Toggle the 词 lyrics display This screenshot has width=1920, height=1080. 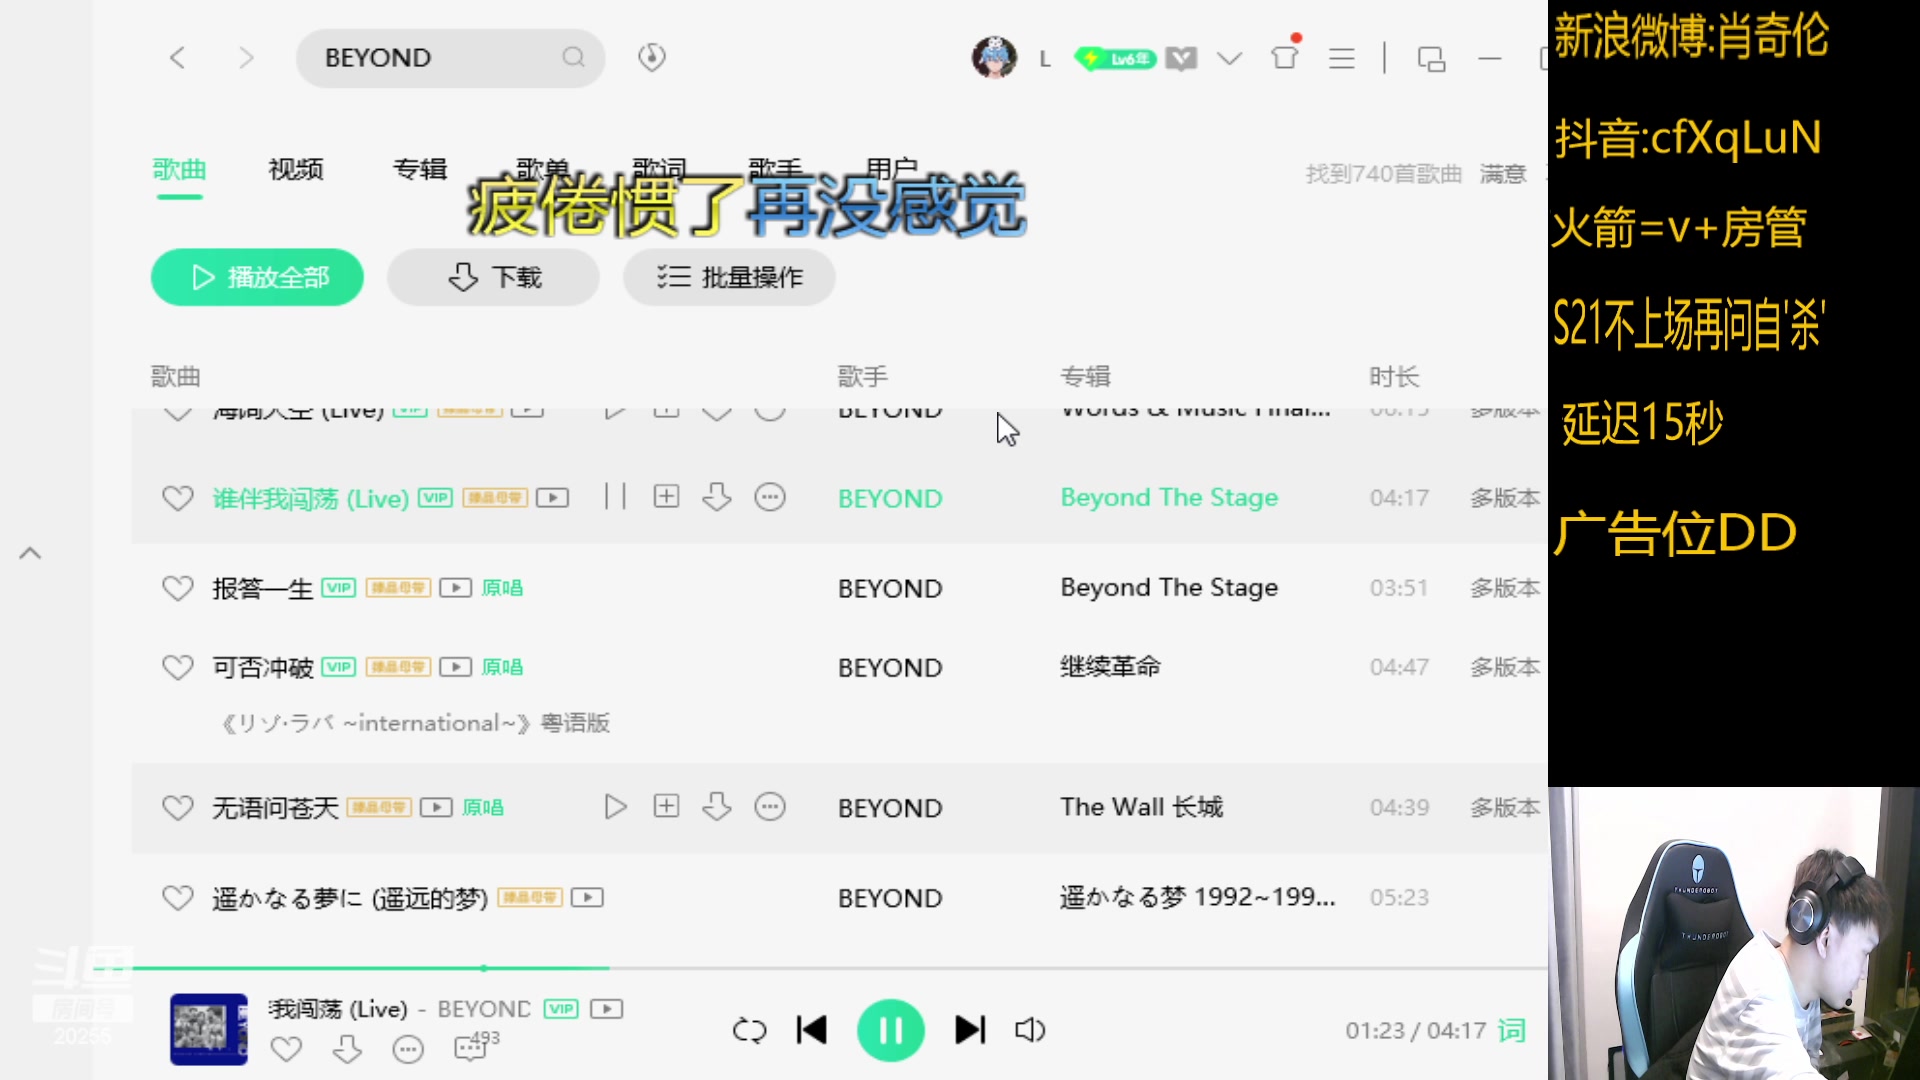[x=1512, y=1030]
